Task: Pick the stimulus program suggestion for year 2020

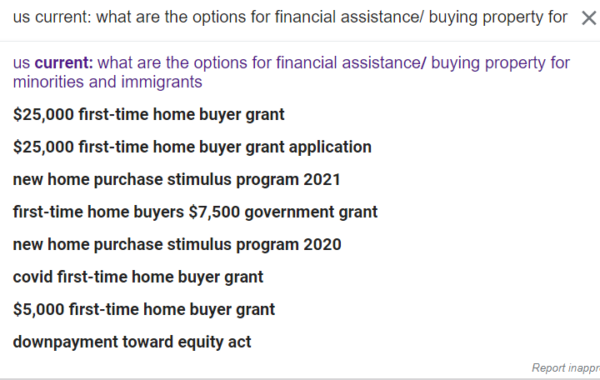Action: (177, 245)
